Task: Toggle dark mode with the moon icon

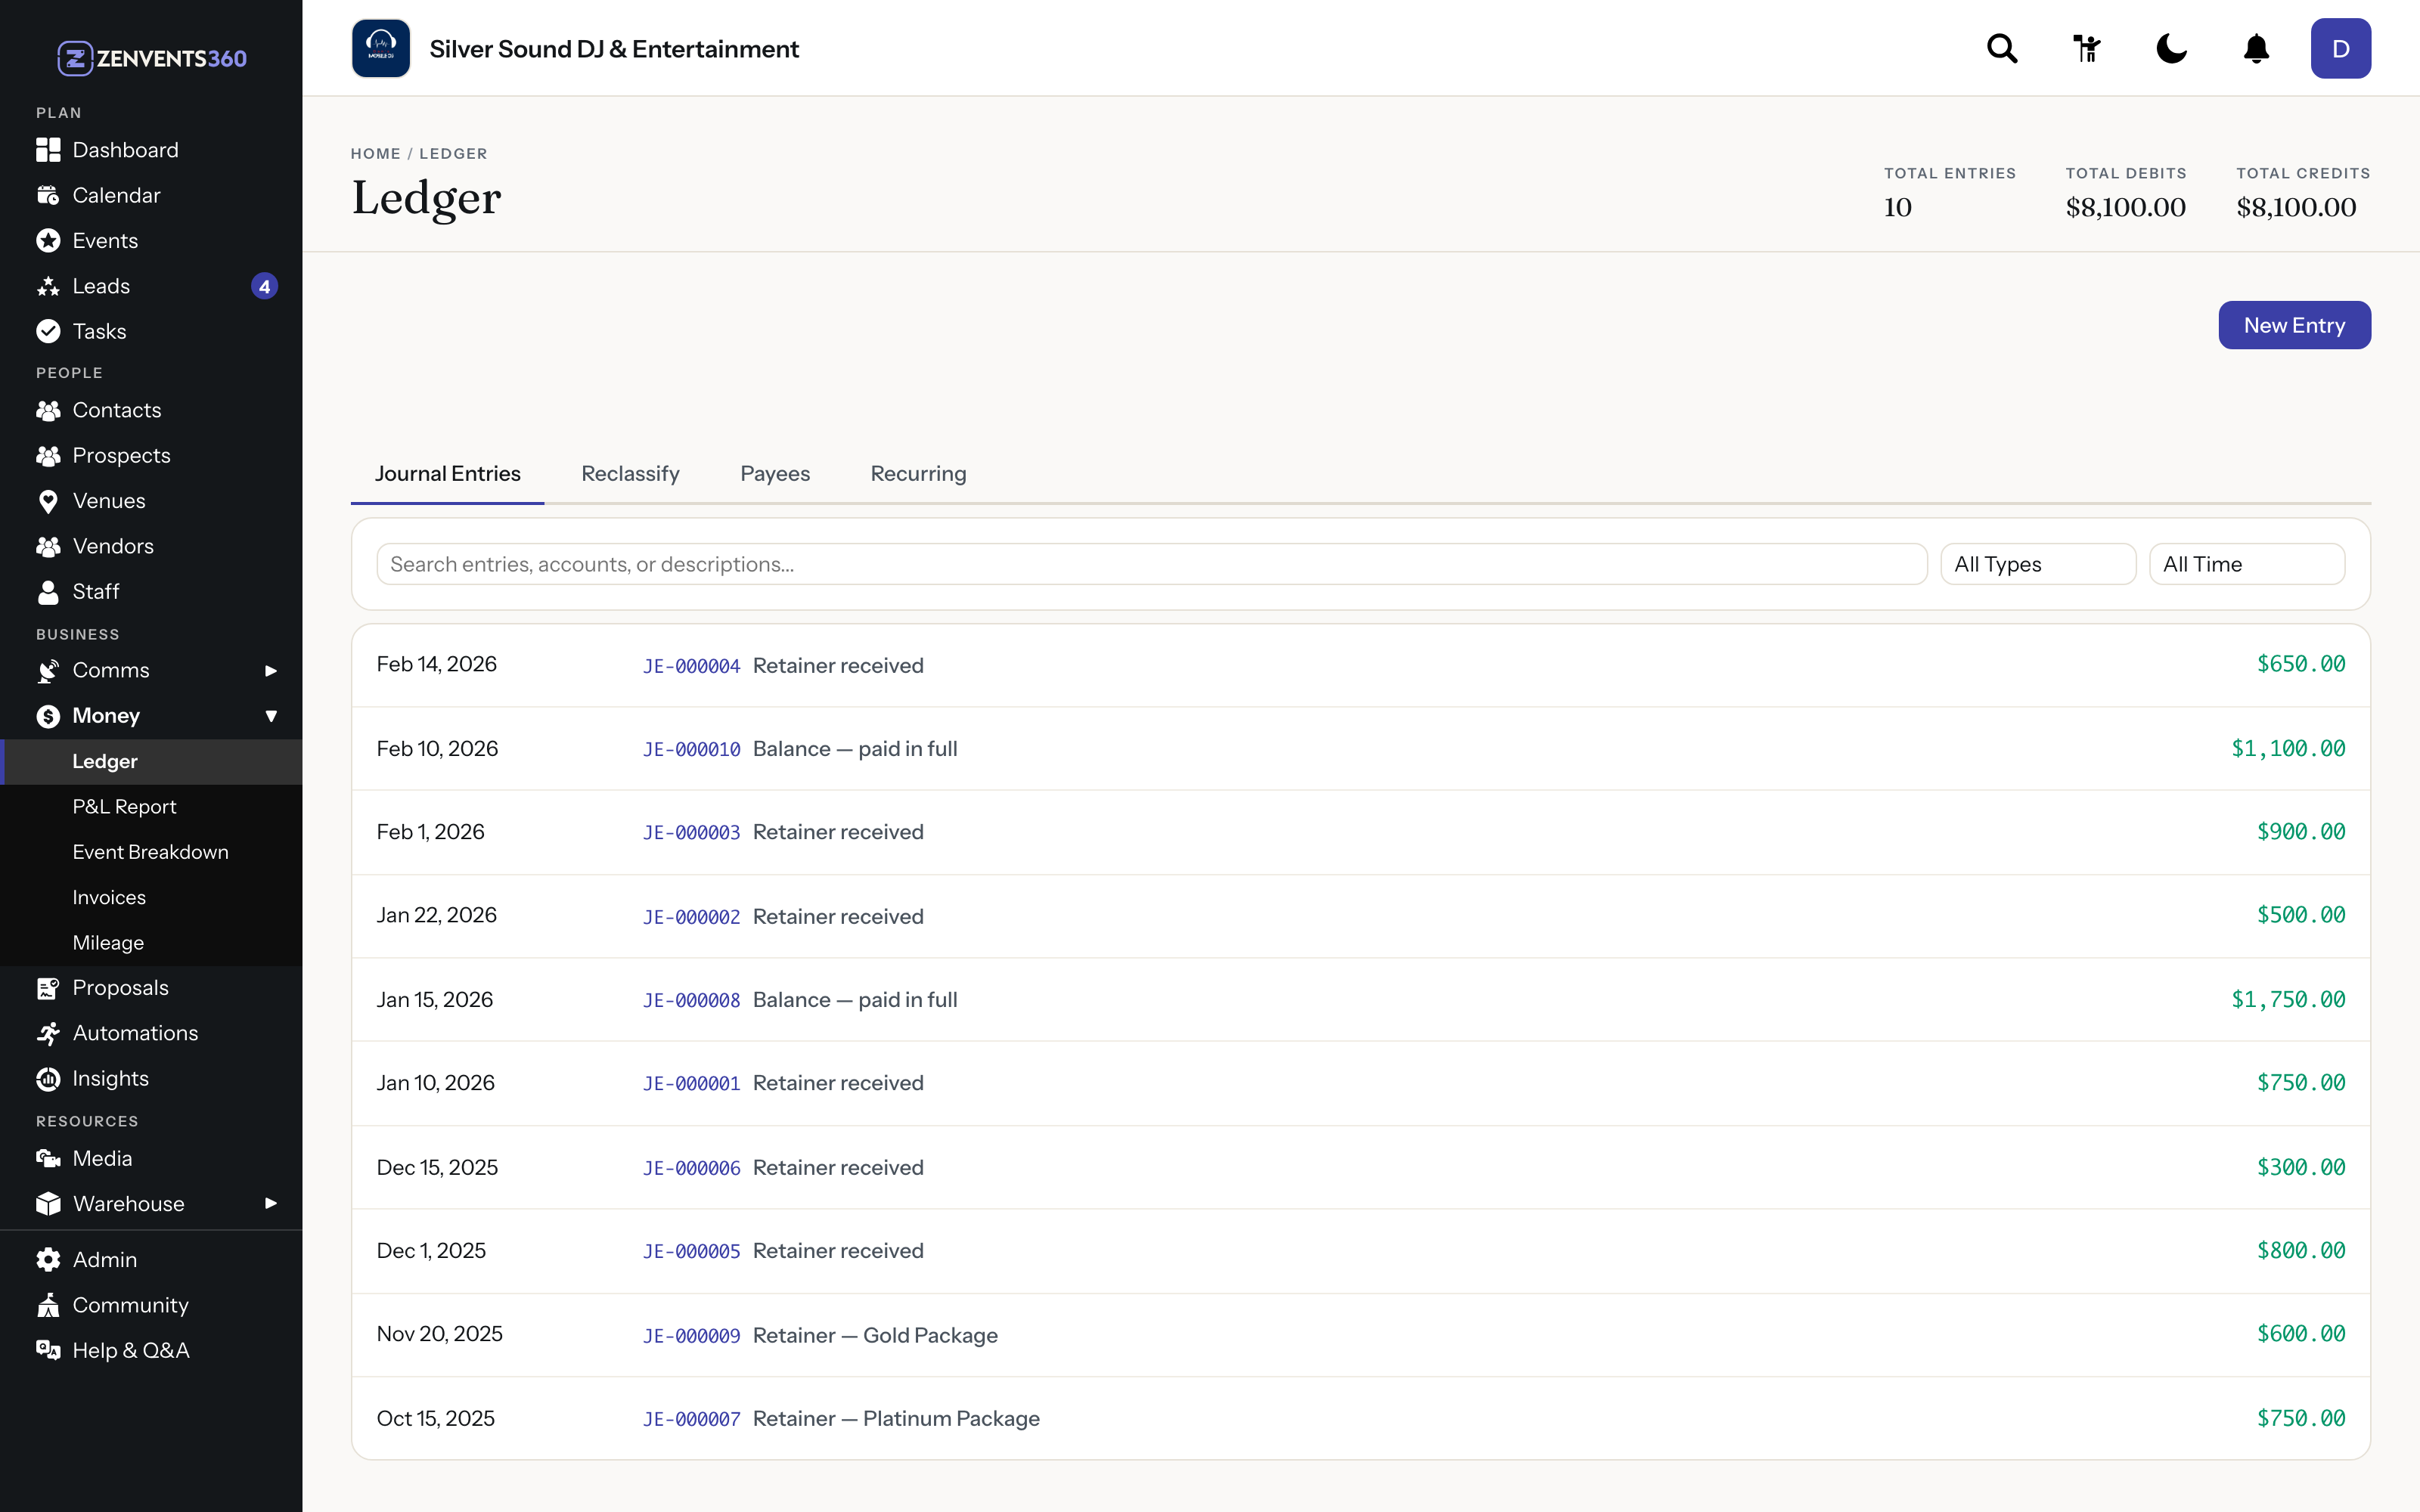Action: pyautogui.click(x=2171, y=48)
